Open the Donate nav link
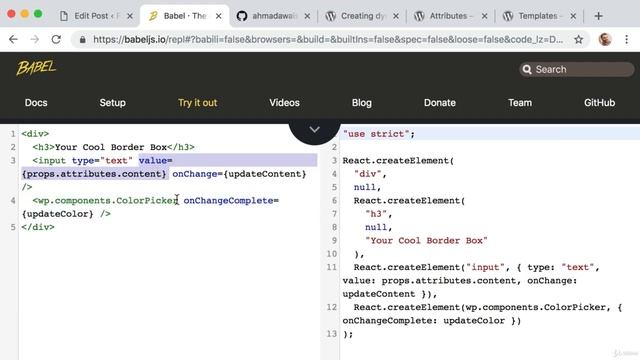640x360 pixels. coord(440,103)
